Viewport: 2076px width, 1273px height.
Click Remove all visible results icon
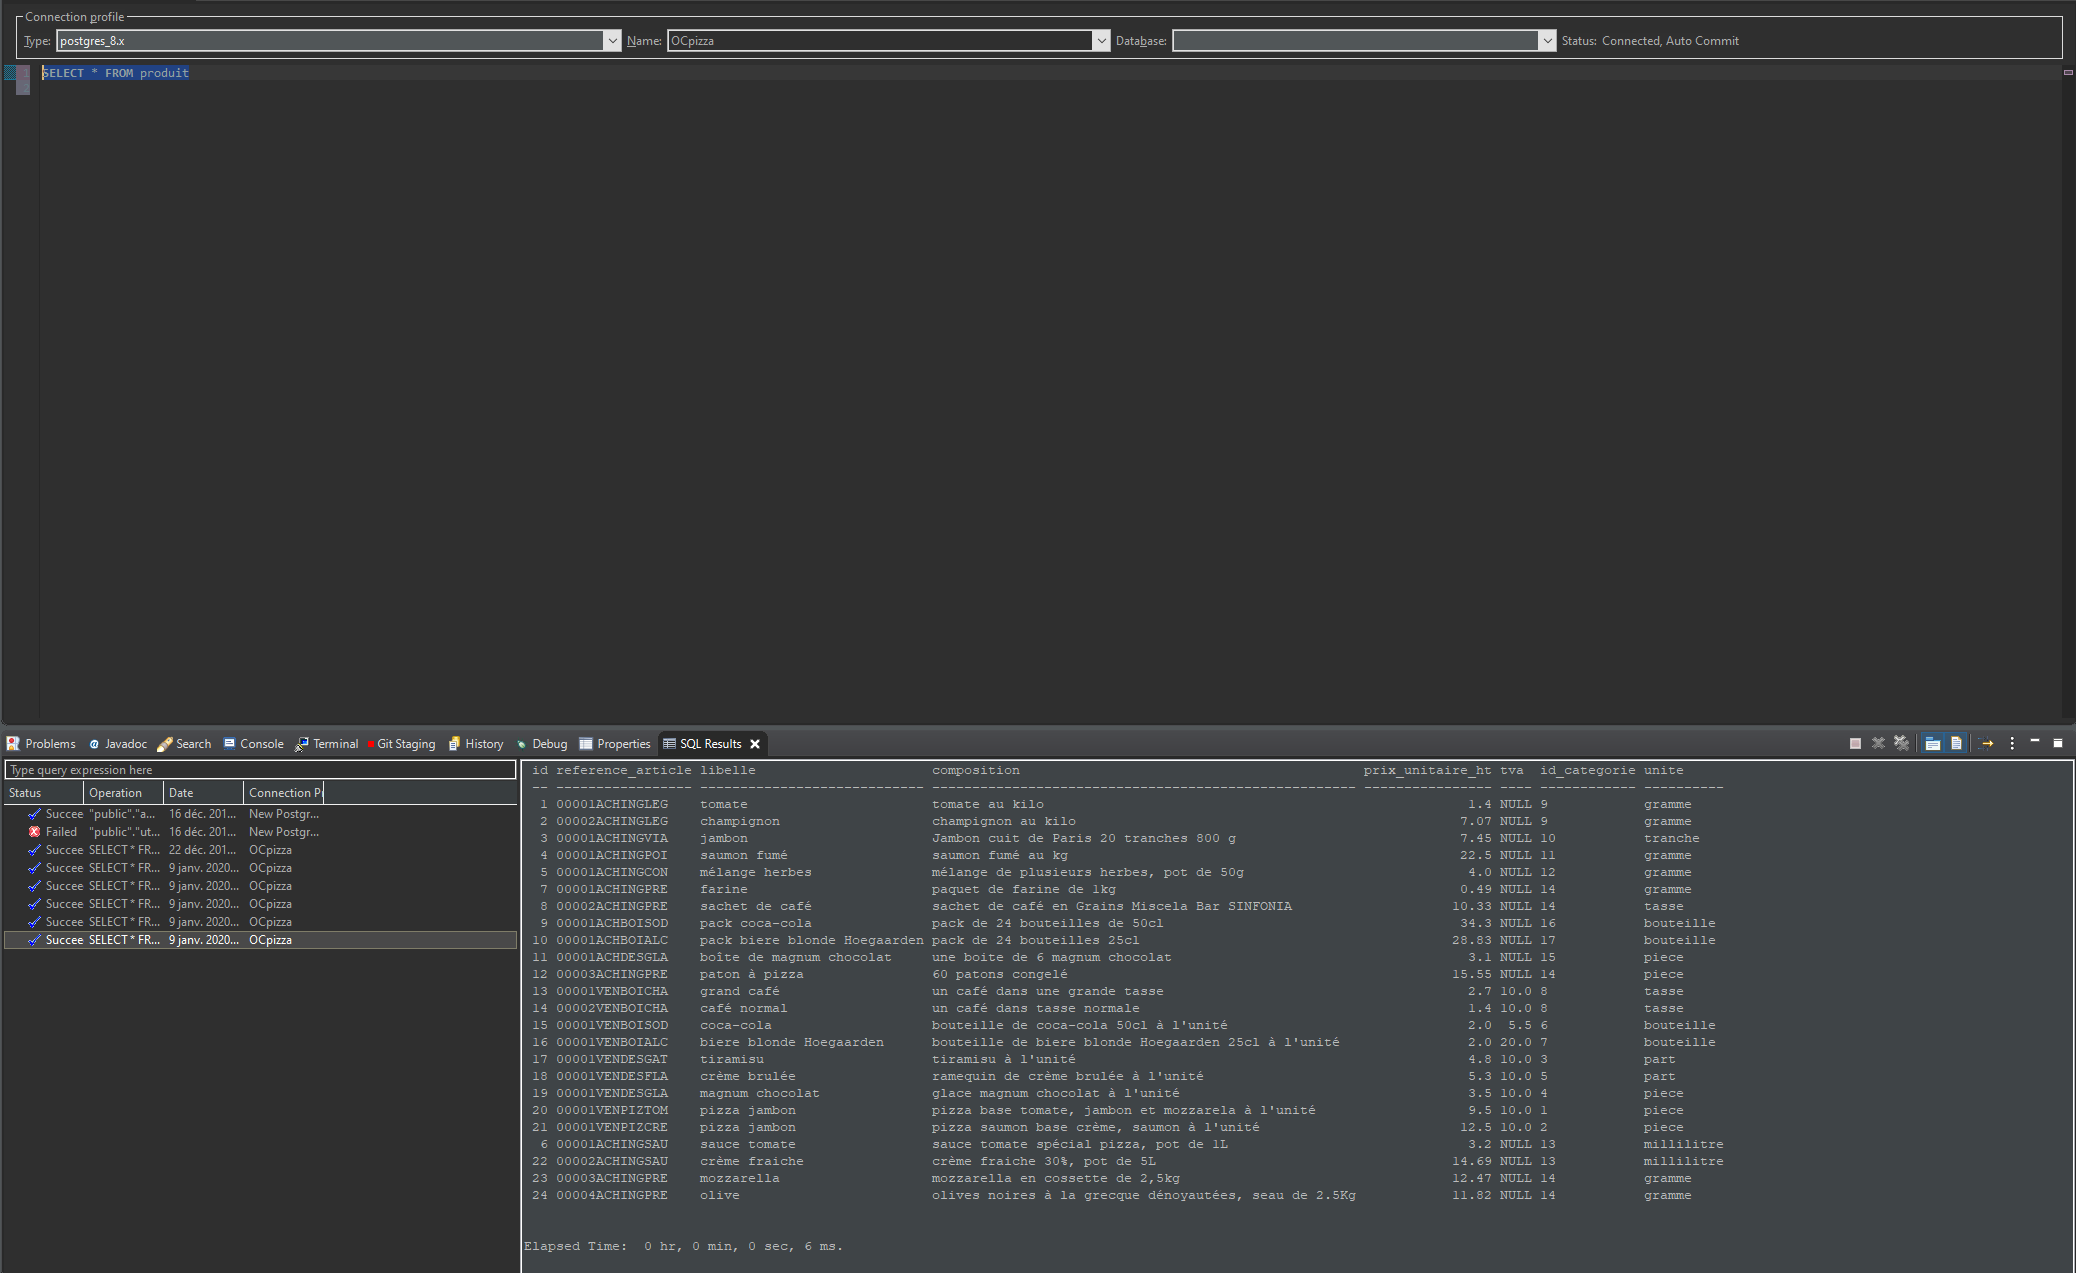(x=1901, y=743)
